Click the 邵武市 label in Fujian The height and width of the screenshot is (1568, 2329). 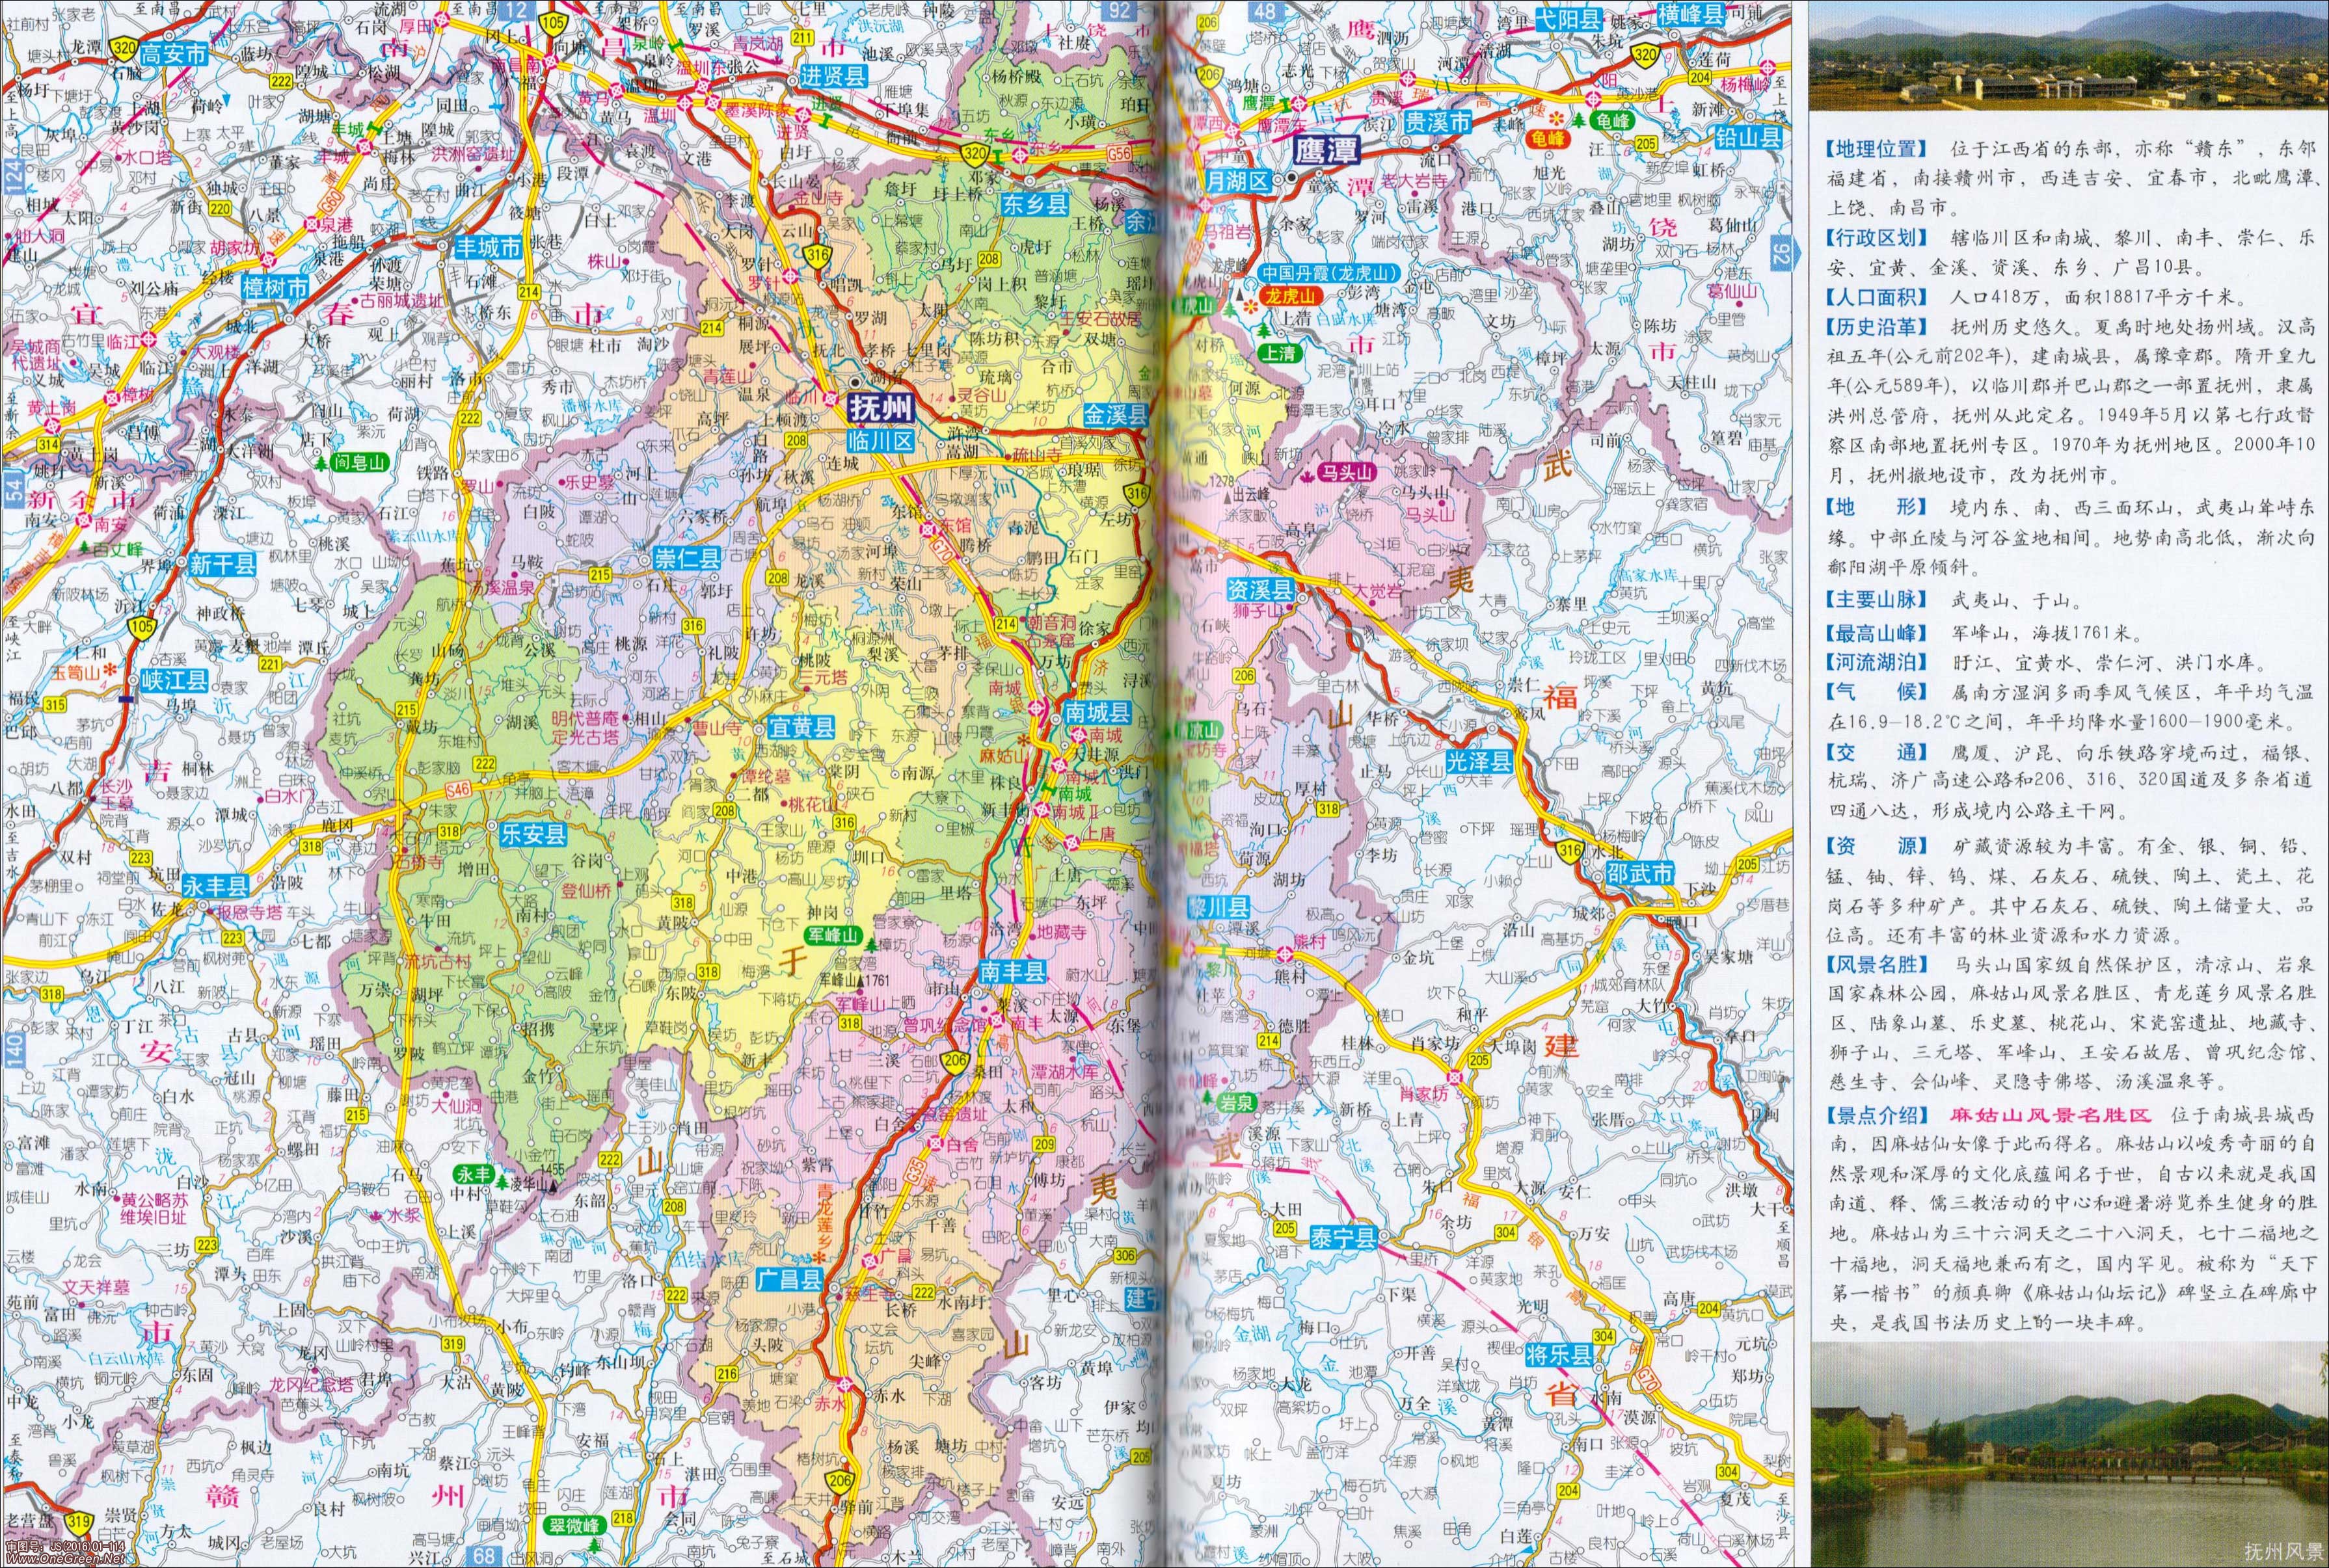point(1640,872)
